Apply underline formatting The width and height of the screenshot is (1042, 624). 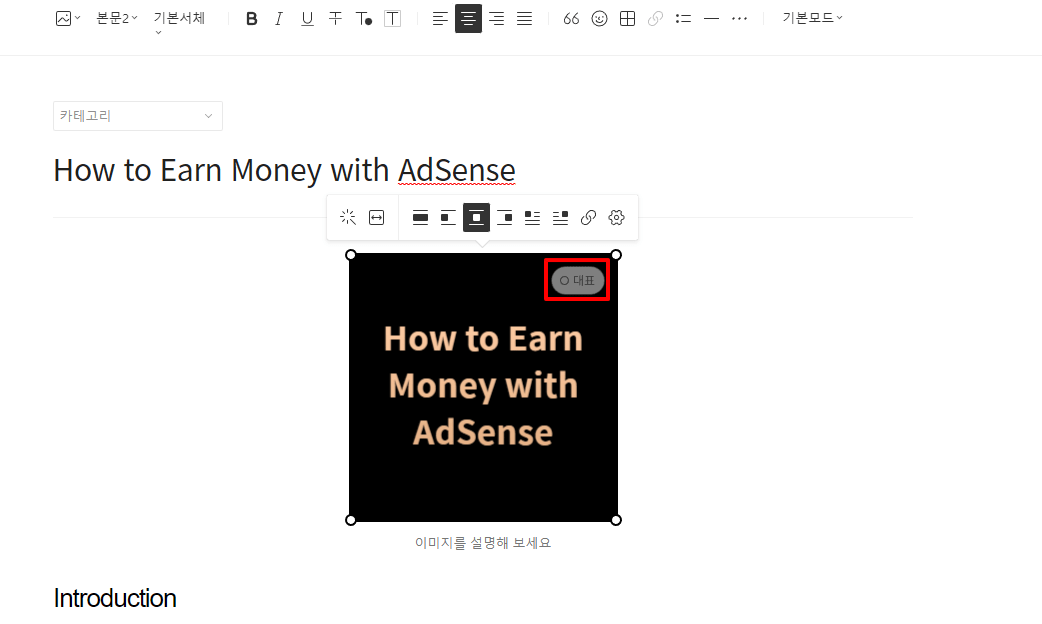(307, 18)
